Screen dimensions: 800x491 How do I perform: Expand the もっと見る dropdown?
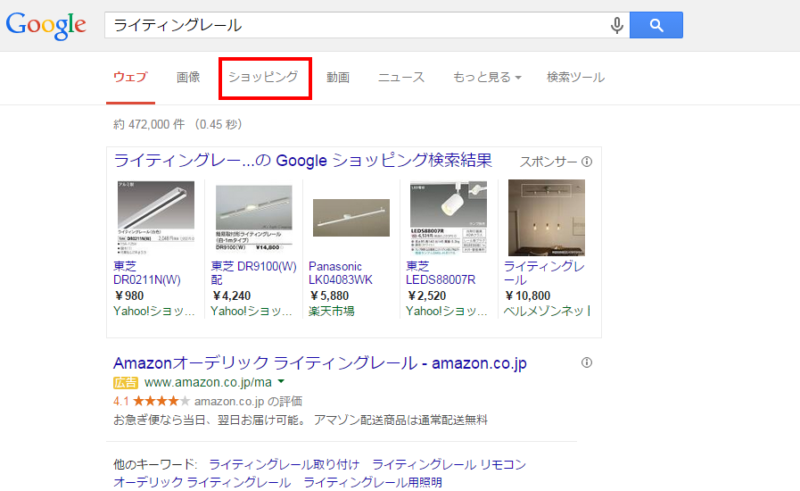487,78
